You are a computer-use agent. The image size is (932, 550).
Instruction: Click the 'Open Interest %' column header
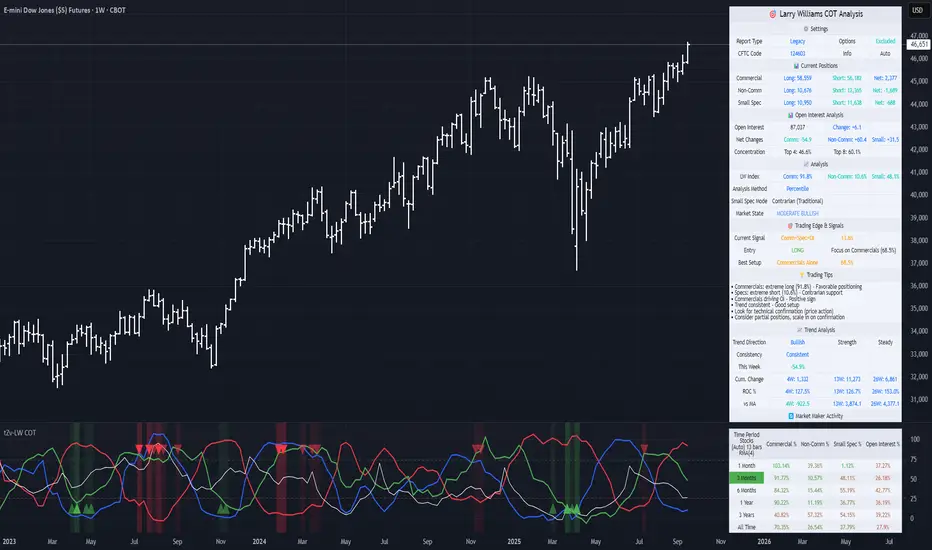[883, 444]
